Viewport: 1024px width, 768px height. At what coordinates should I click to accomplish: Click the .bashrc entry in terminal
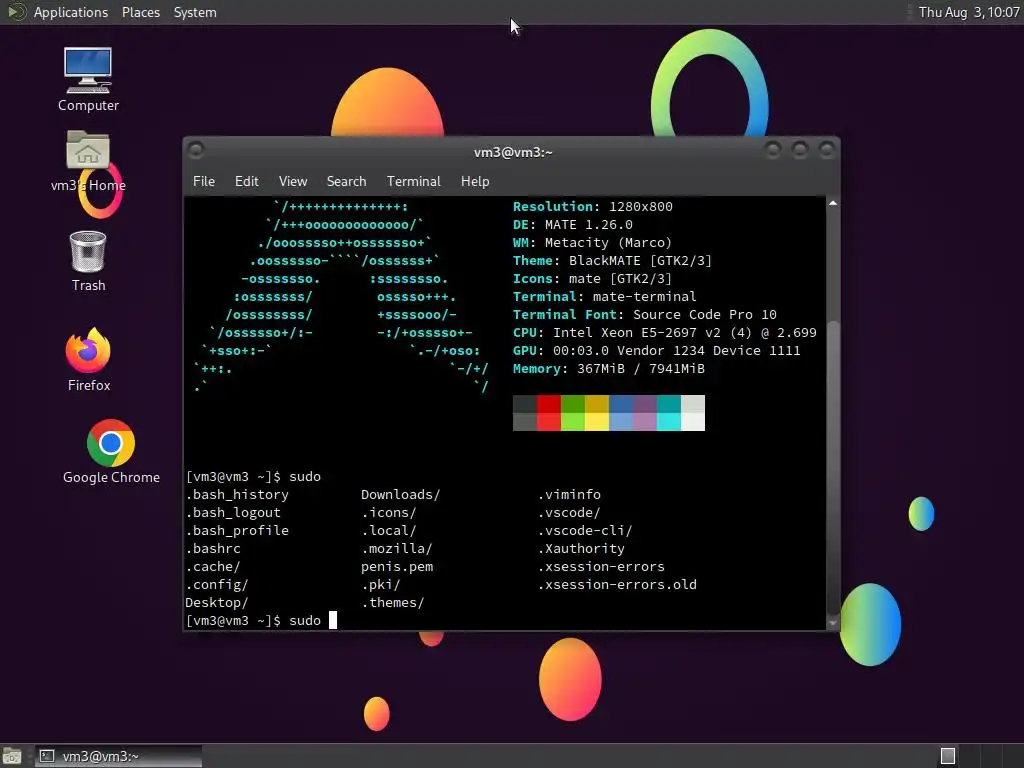pos(213,549)
